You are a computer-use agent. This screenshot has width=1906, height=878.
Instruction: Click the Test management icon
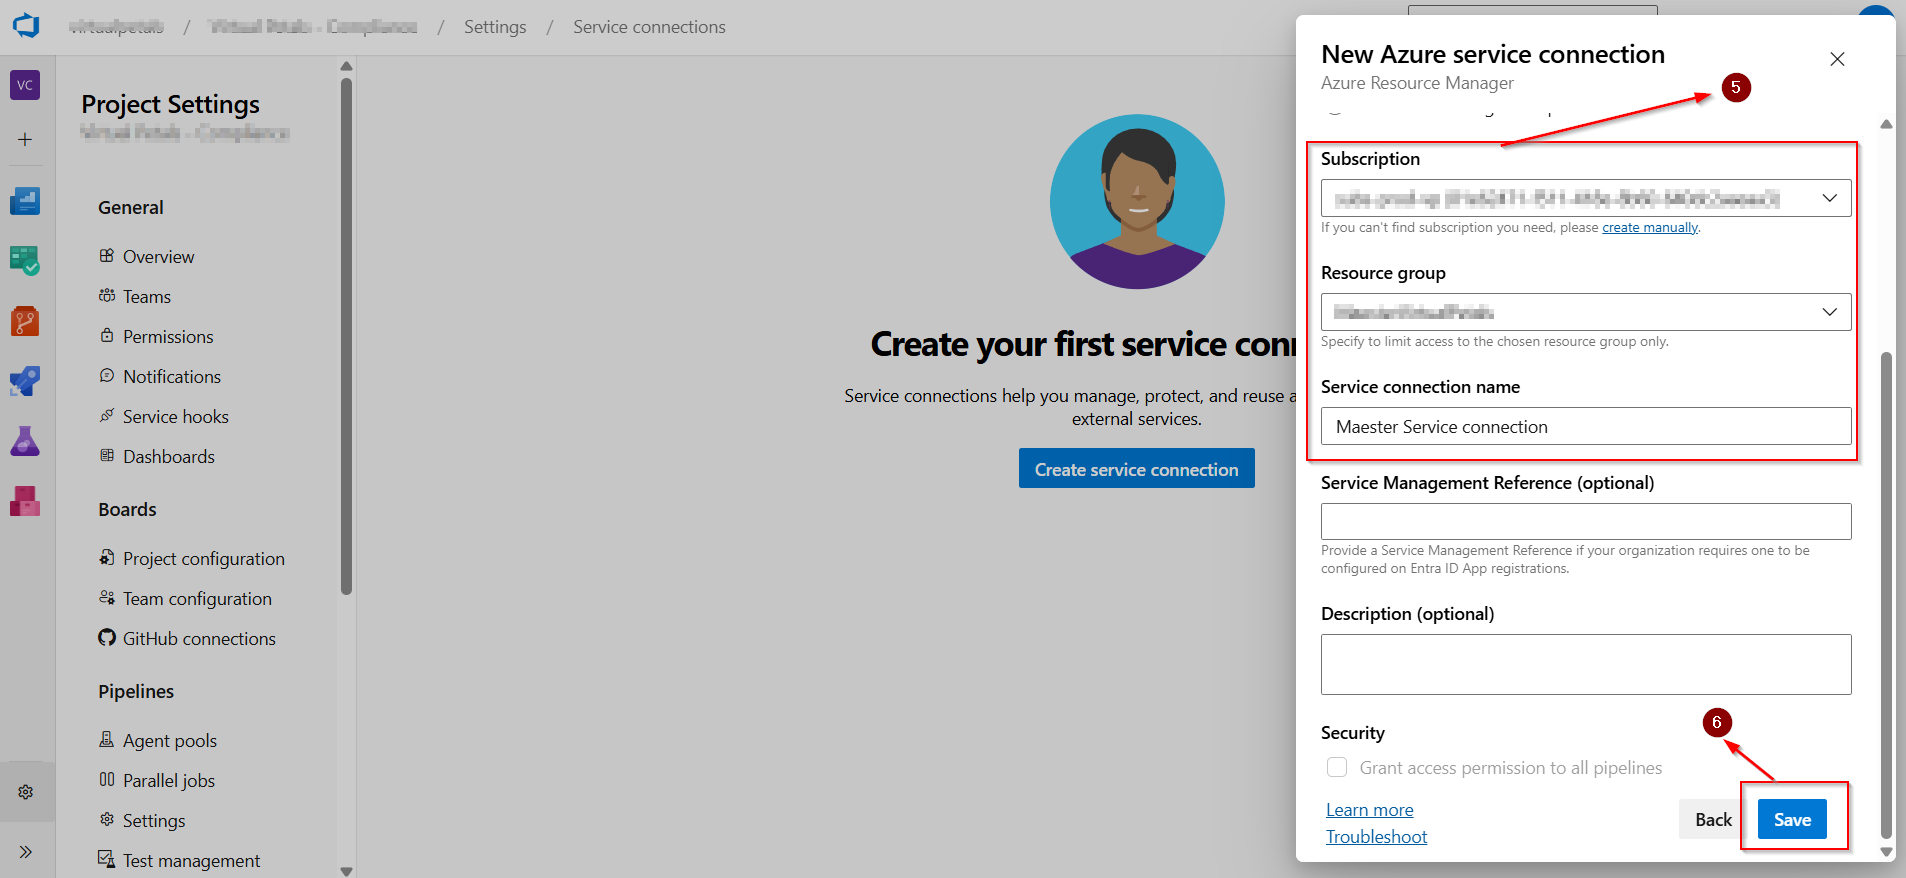(x=106, y=859)
